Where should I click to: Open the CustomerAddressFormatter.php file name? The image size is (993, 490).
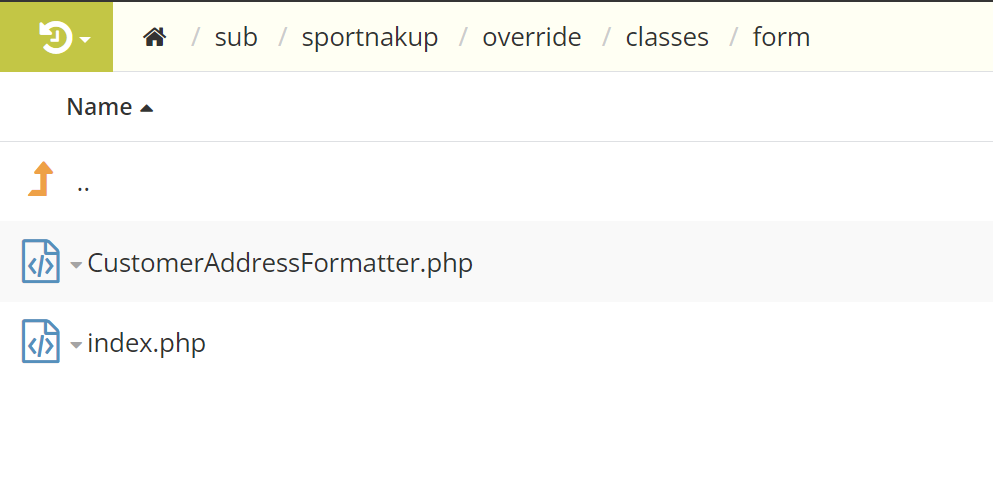280,263
